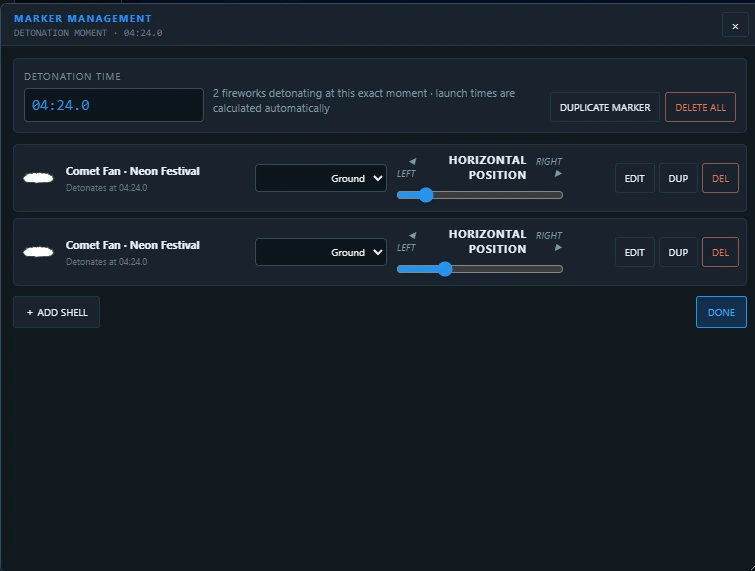Click first shell's comet fan thumbnail icon
The image size is (755, 571).
pyautogui.click(x=39, y=178)
